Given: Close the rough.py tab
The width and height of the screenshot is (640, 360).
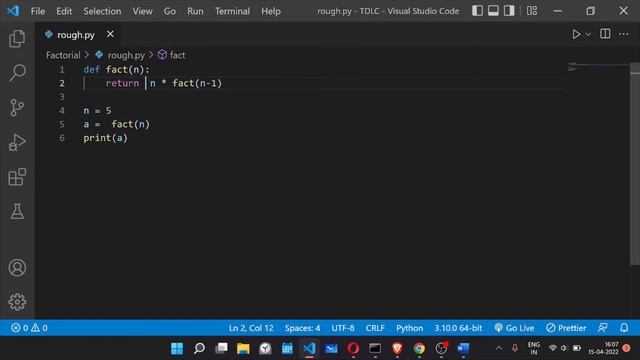Looking at the screenshot, I should coord(110,34).
